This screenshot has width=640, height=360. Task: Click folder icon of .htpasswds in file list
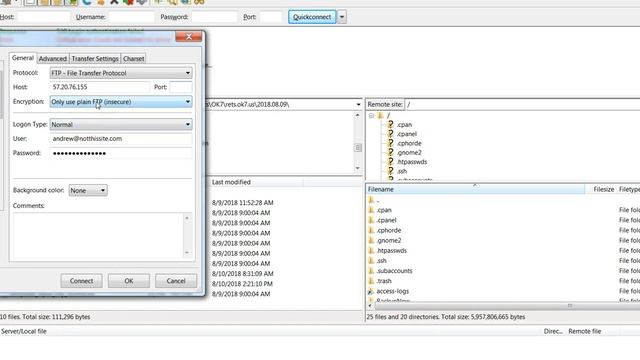(371, 251)
